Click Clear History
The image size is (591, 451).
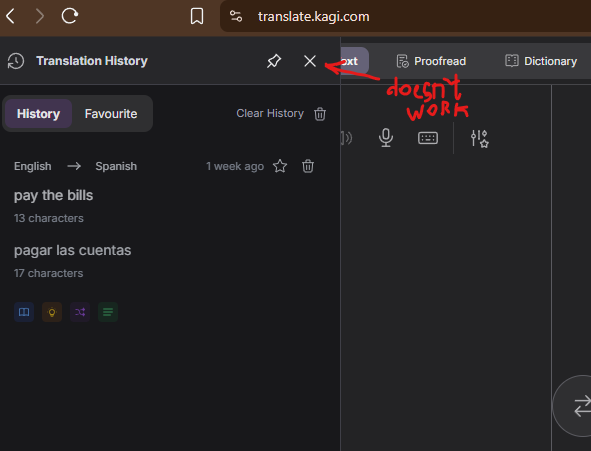[270, 113]
